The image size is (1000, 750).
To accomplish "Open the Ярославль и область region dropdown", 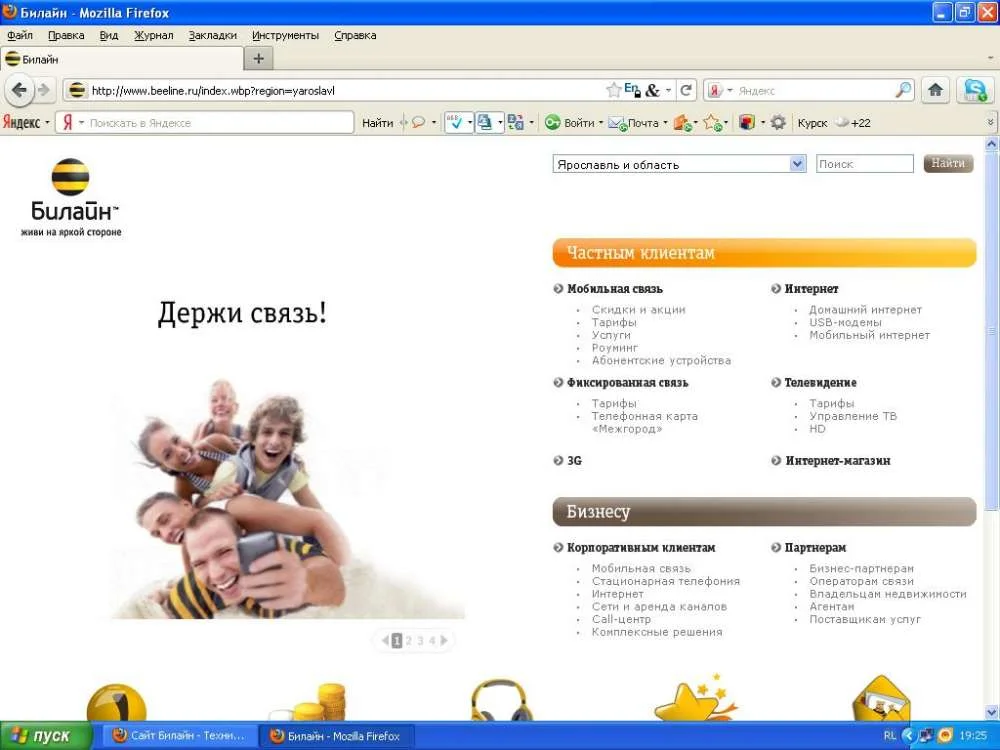I will 679,165.
